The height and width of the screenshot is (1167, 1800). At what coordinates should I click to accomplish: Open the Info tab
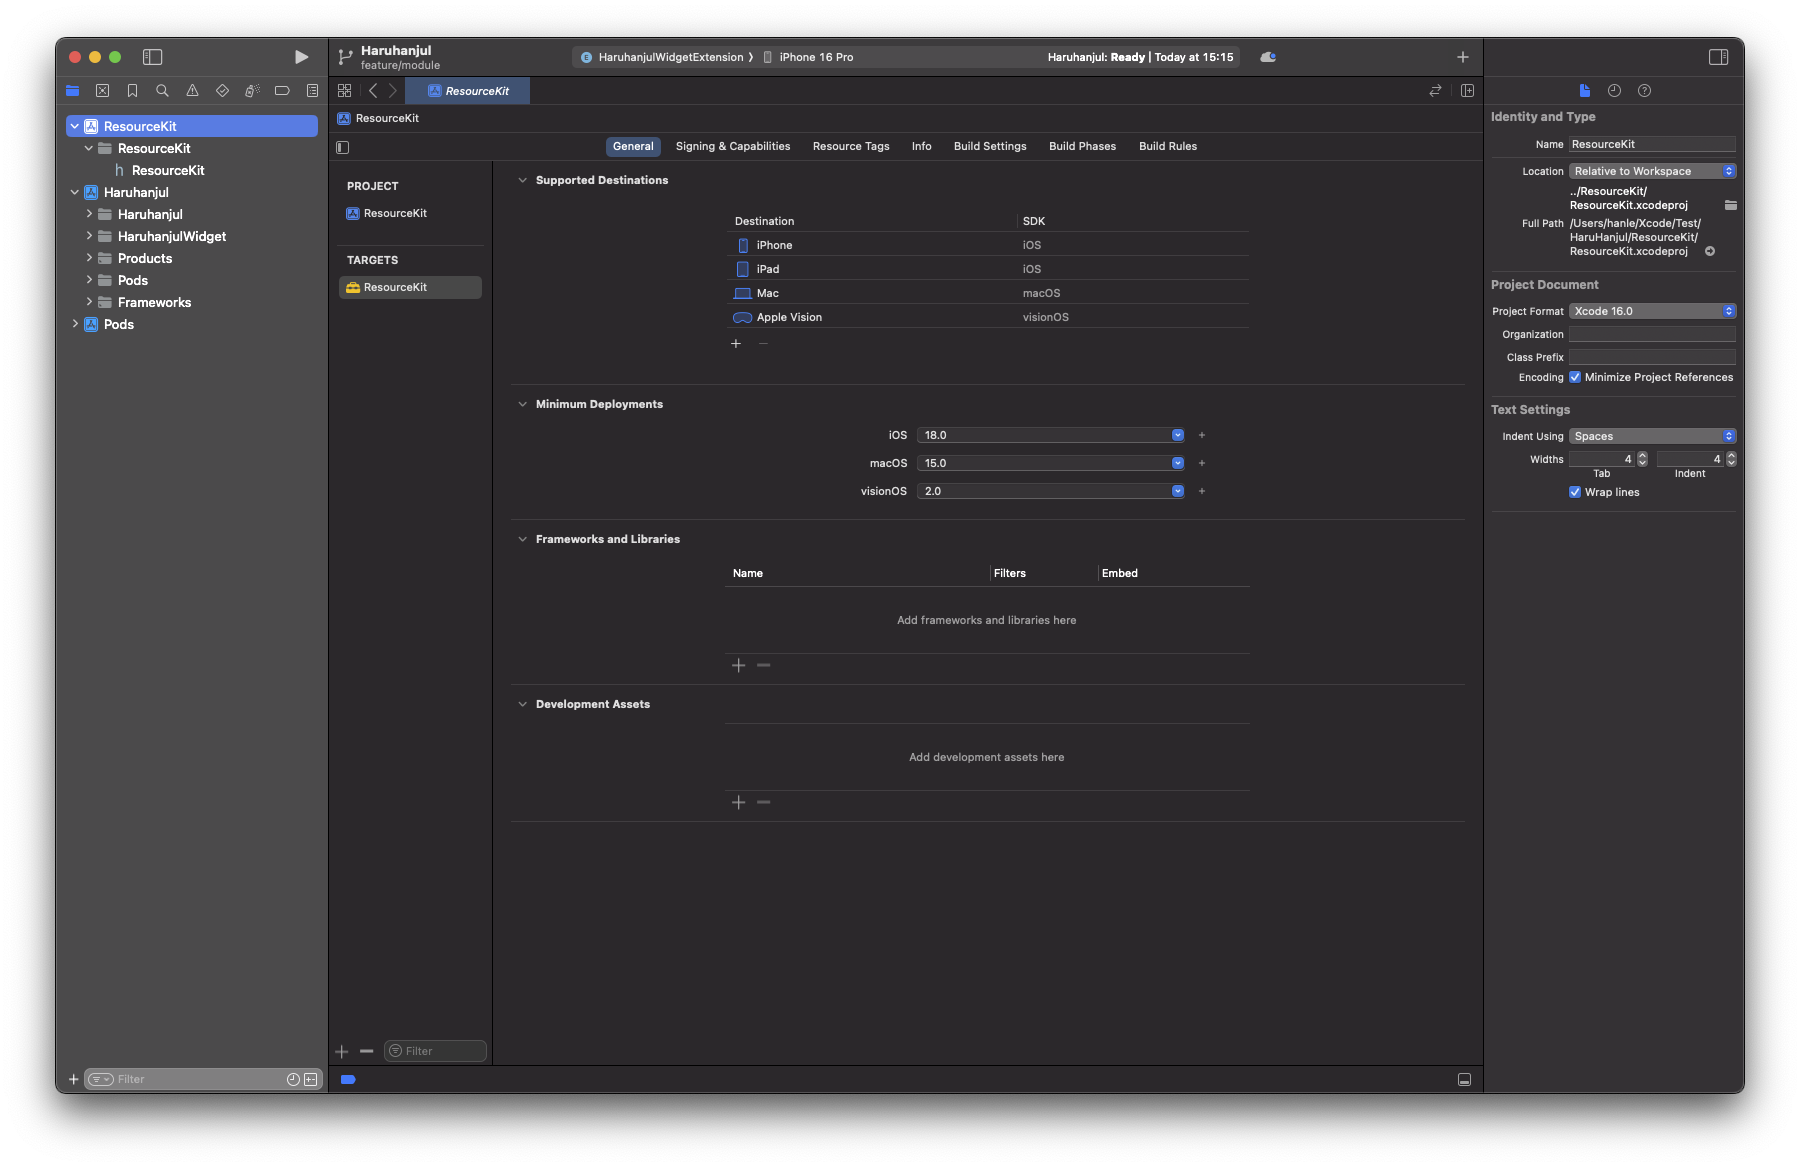point(921,146)
